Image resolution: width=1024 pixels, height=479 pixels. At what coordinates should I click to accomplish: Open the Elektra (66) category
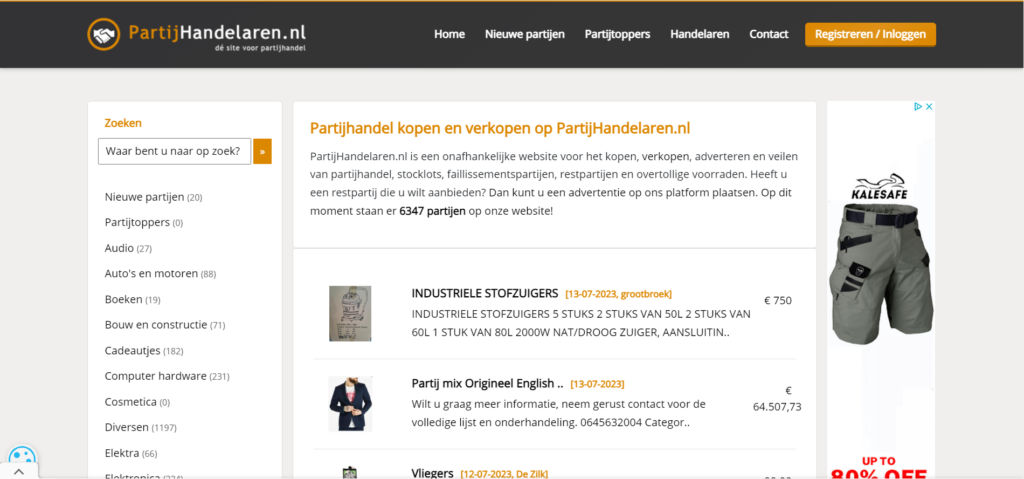pos(131,453)
